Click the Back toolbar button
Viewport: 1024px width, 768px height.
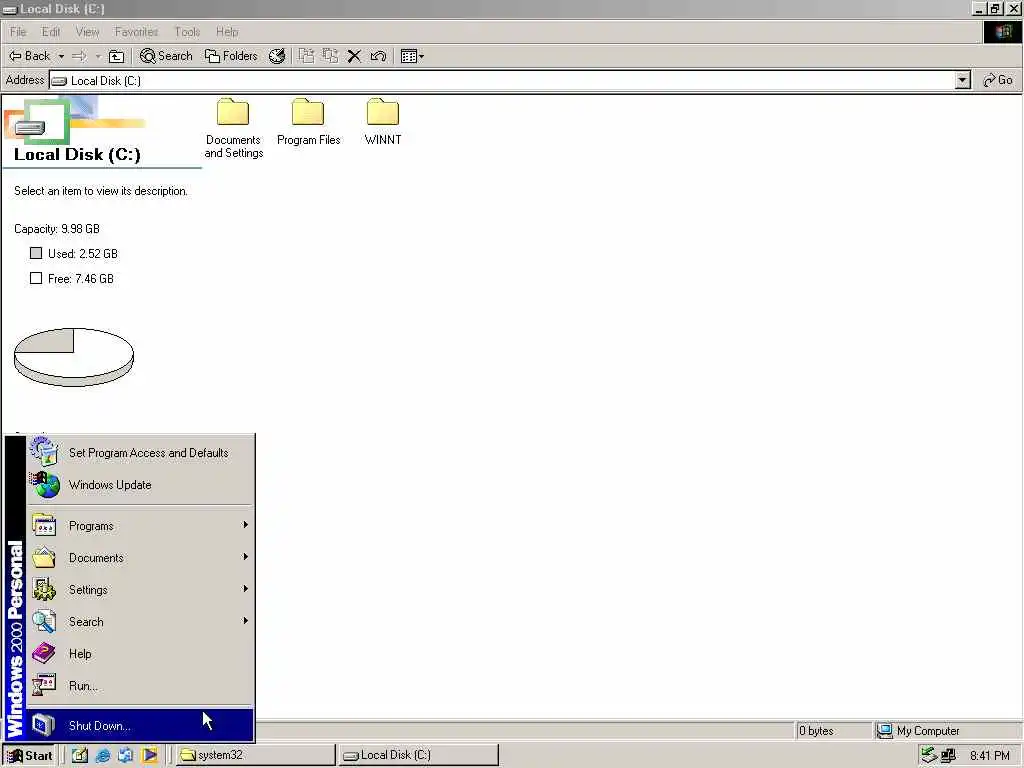pos(29,56)
